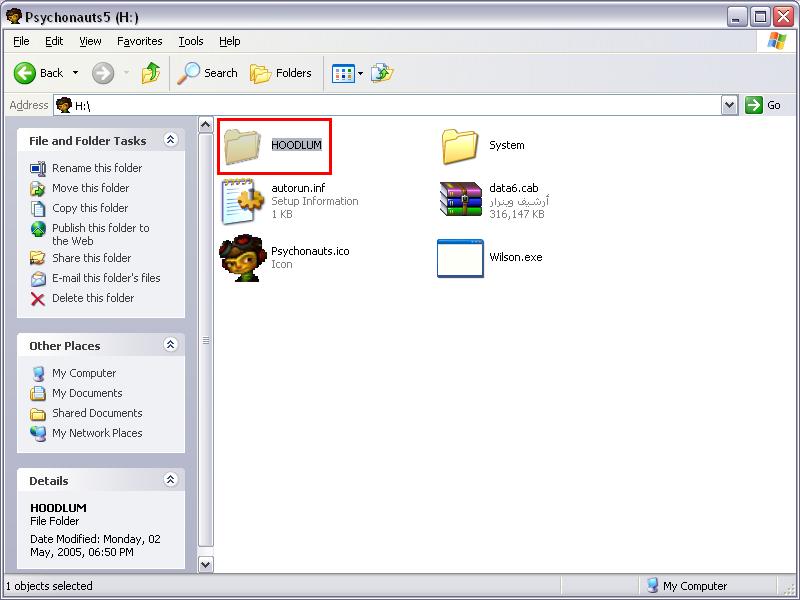Click the Rename this folder link
Screen dimensions: 800x600
(x=97, y=168)
